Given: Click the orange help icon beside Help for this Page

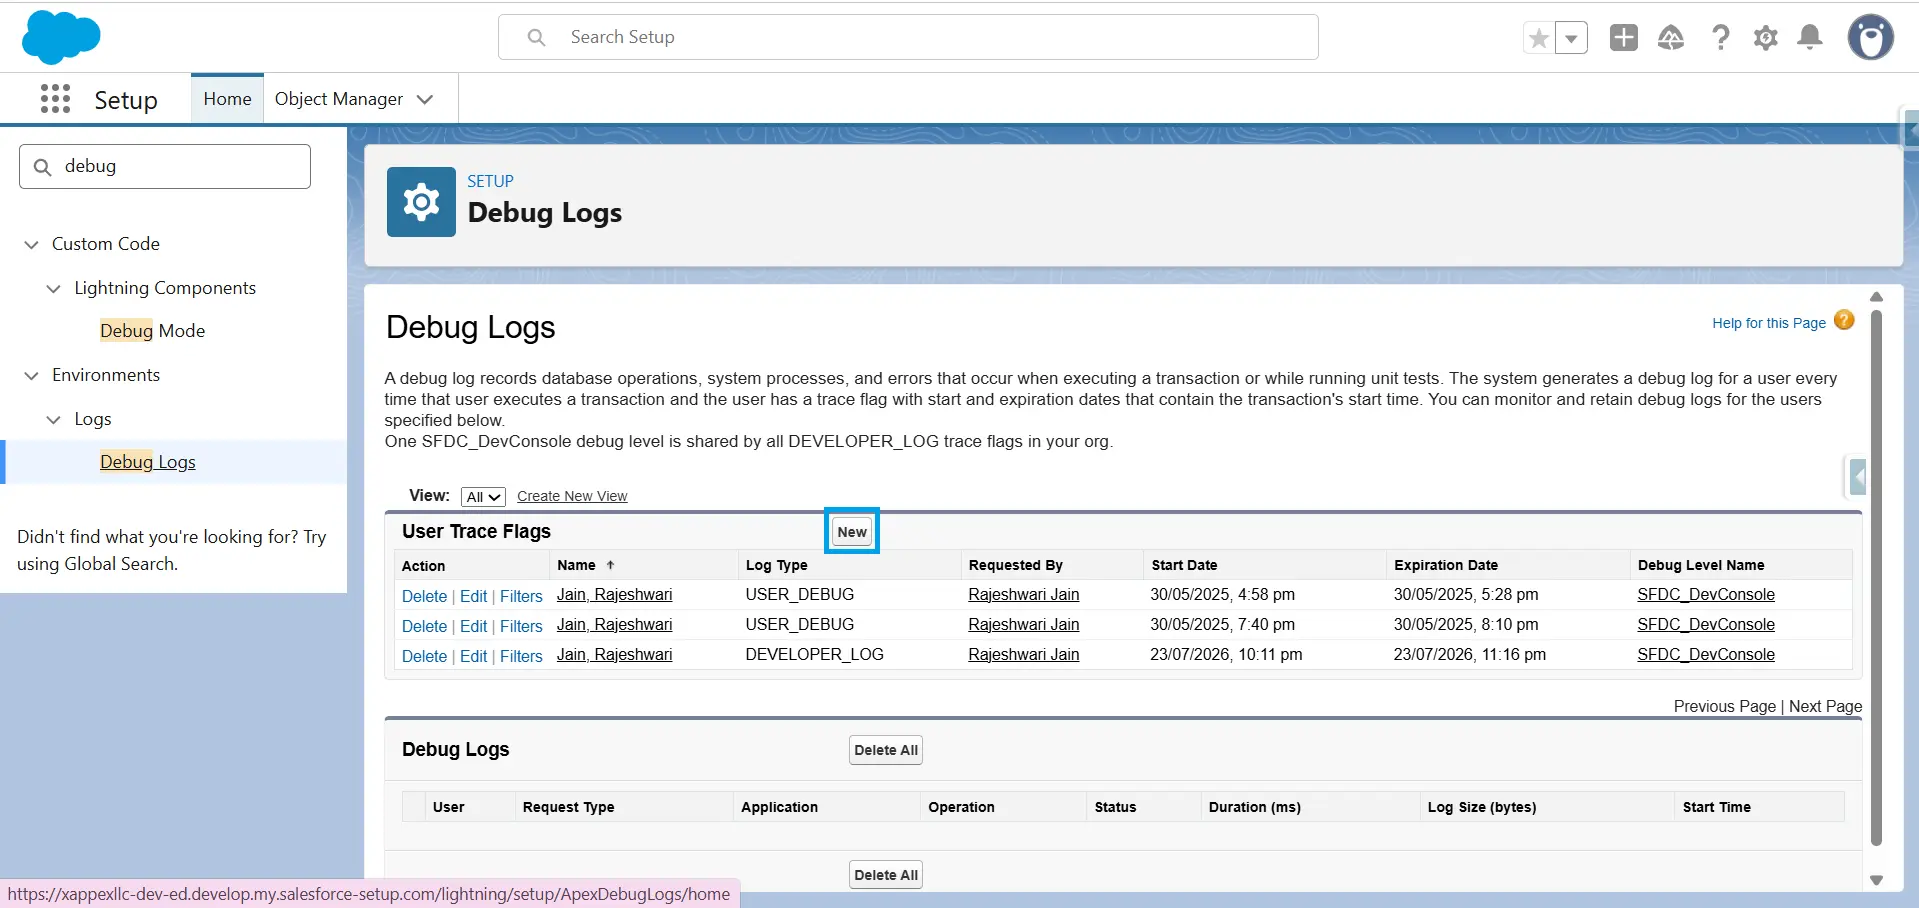Looking at the screenshot, I should coord(1845,320).
